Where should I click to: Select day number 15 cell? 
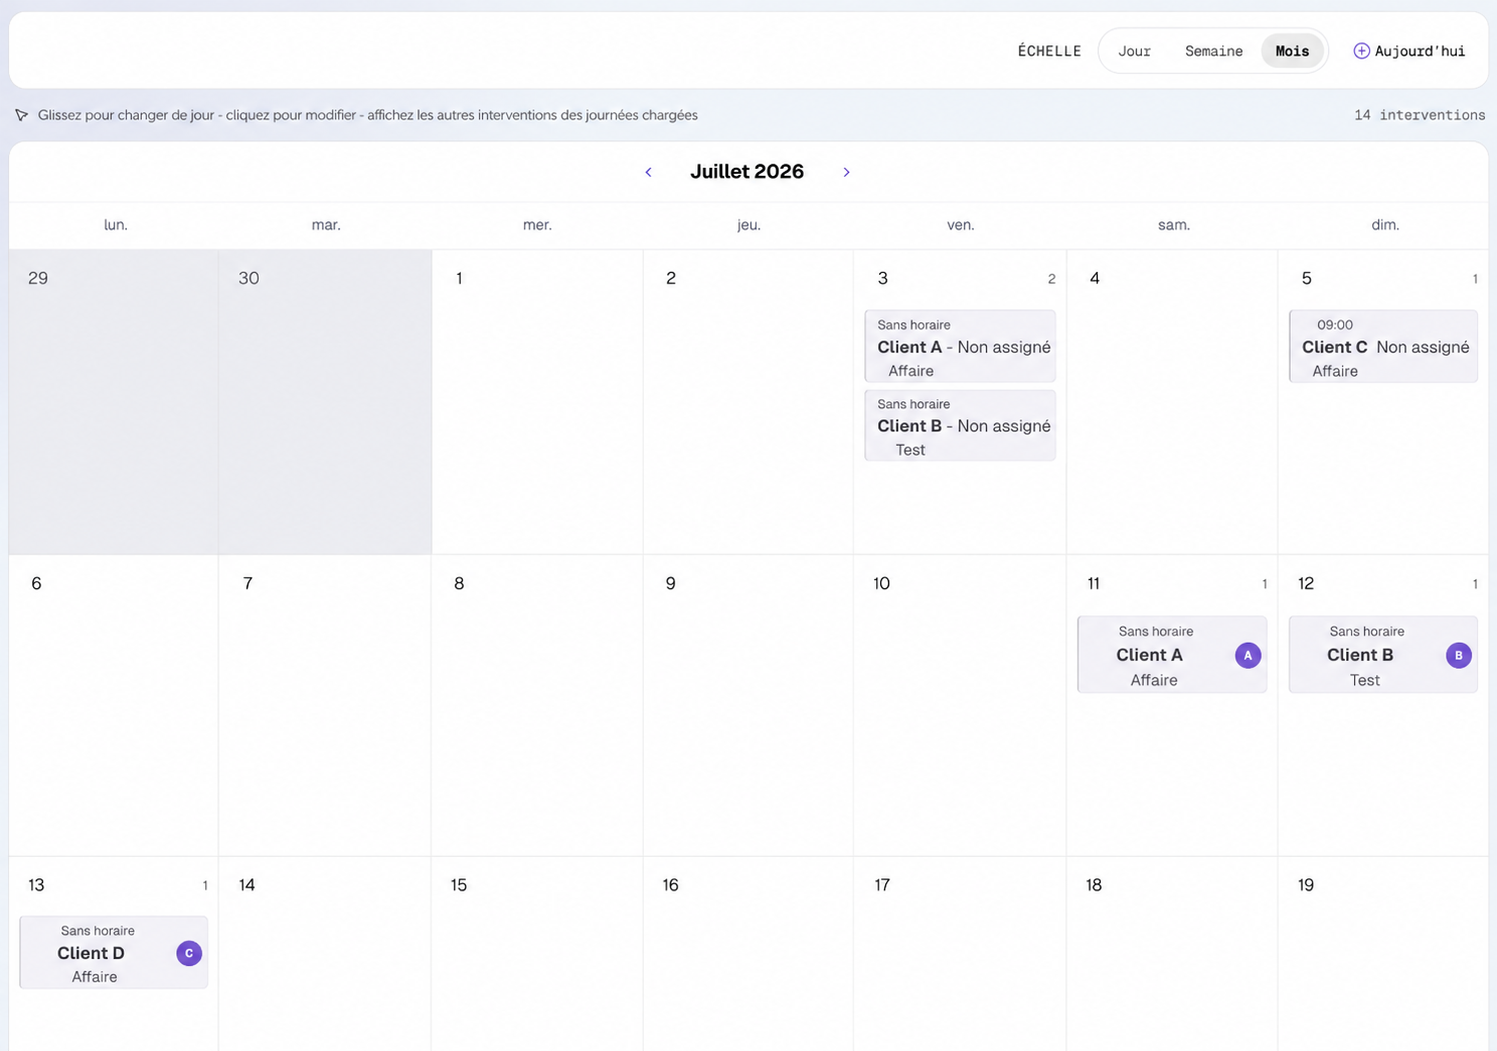[537, 954]
